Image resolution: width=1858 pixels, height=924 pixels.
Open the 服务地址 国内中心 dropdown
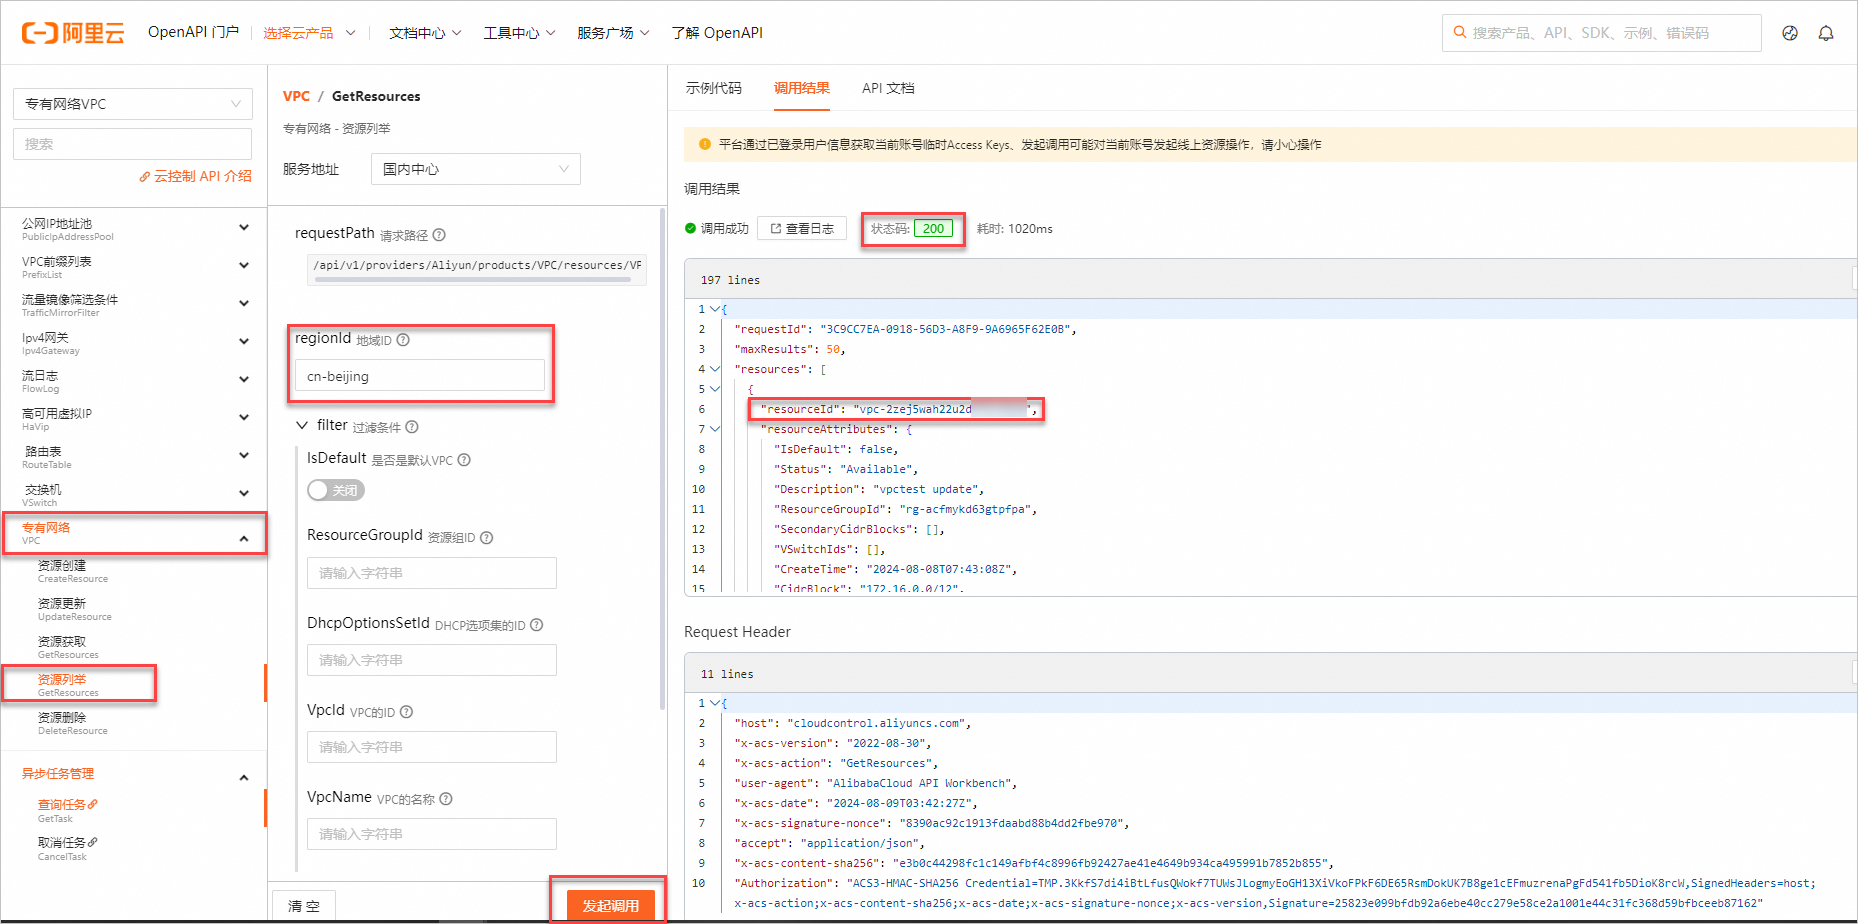click(475, 169)
